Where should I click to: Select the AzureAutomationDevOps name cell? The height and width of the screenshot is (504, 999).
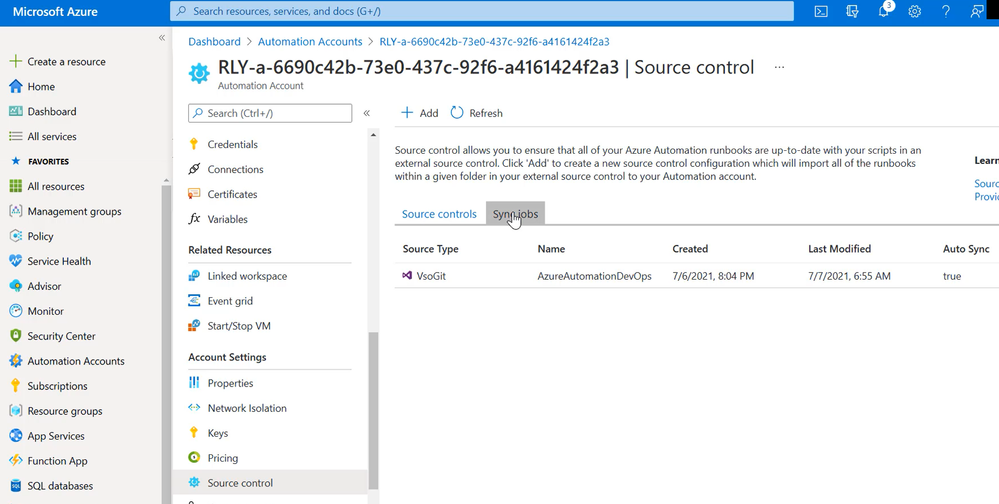(x=594, y=276)
